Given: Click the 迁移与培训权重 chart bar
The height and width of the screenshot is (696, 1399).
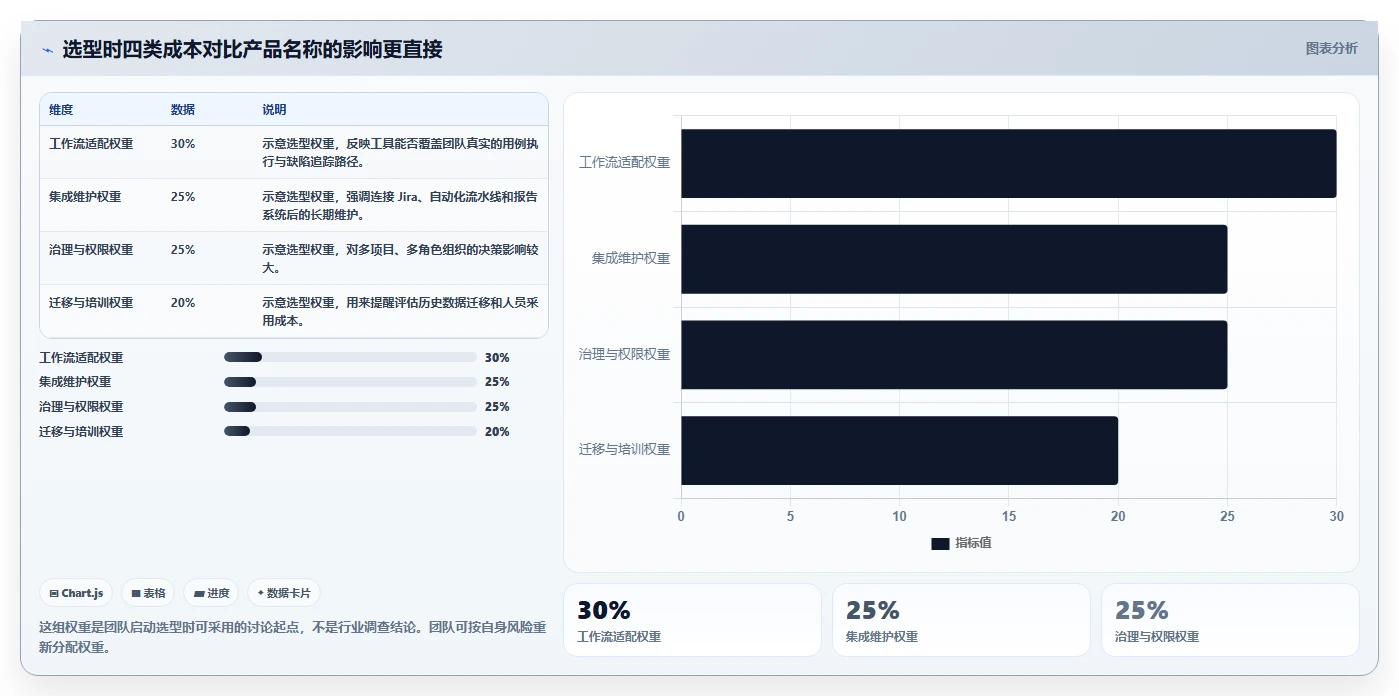Looking at the screenshot, I should coord(899,450).
